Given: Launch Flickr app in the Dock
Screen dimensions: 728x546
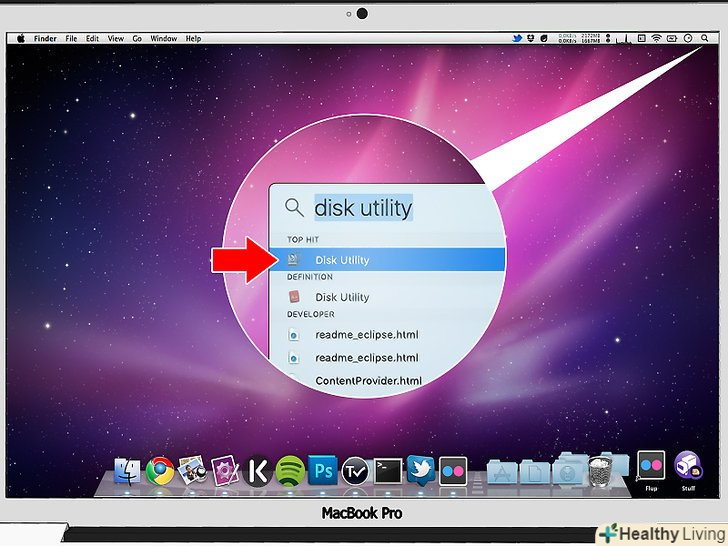Looking at the screenshot, I should coord(453,471).
